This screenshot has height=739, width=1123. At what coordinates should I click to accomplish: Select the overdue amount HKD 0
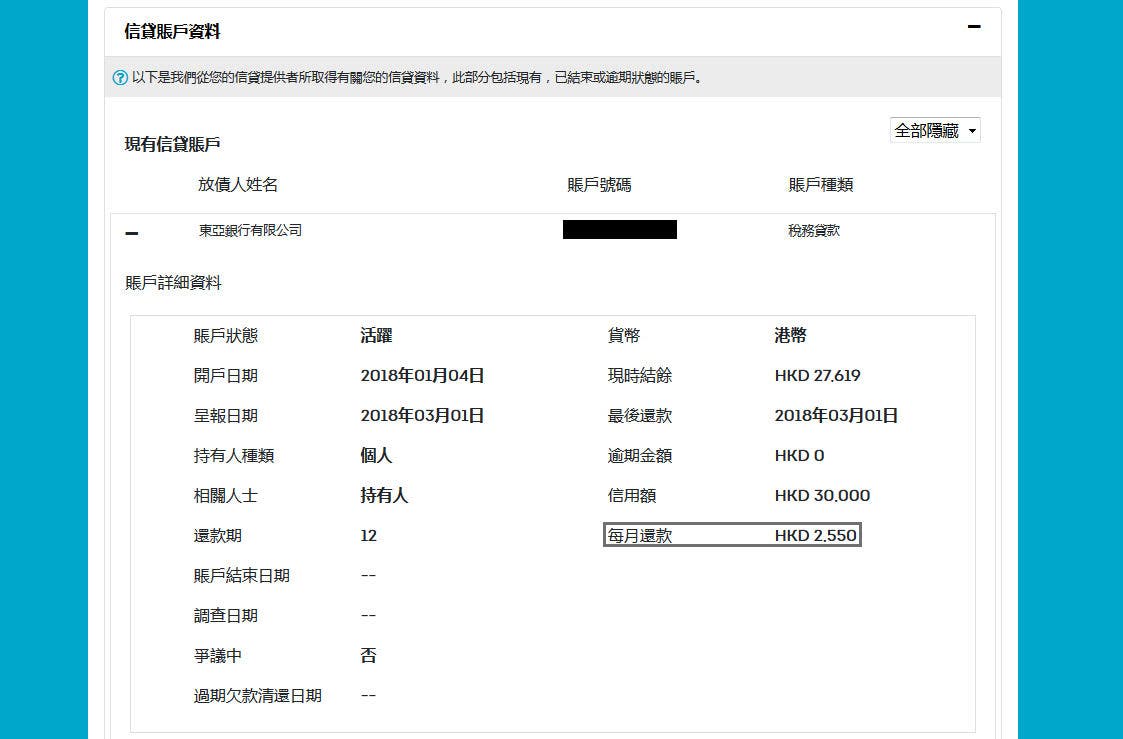799,456
